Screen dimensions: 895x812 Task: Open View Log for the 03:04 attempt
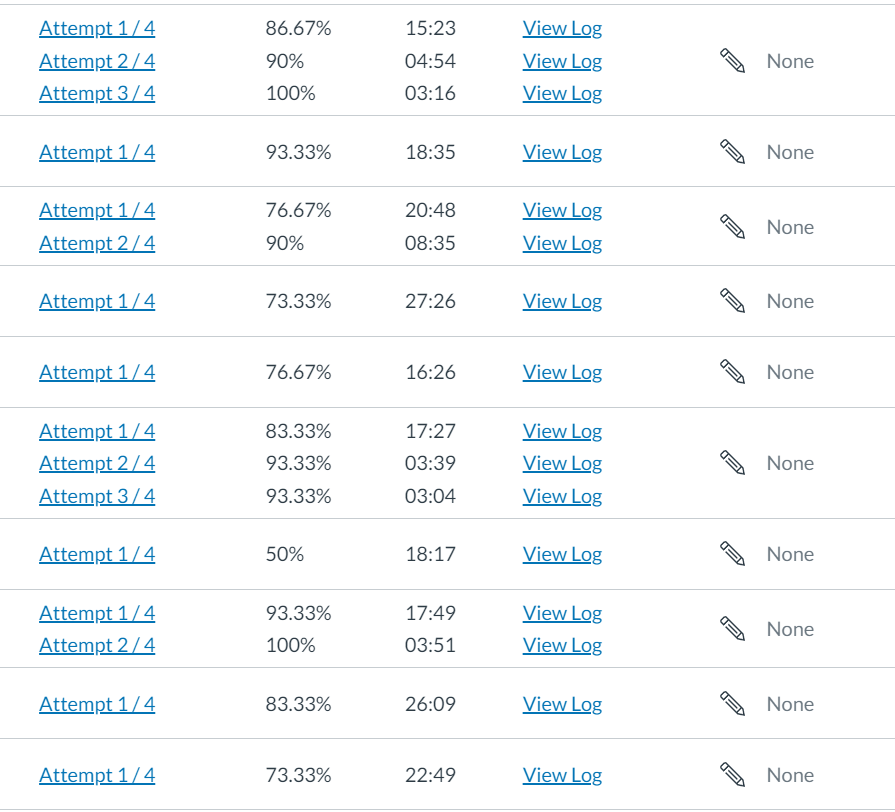tap(562, 497)
